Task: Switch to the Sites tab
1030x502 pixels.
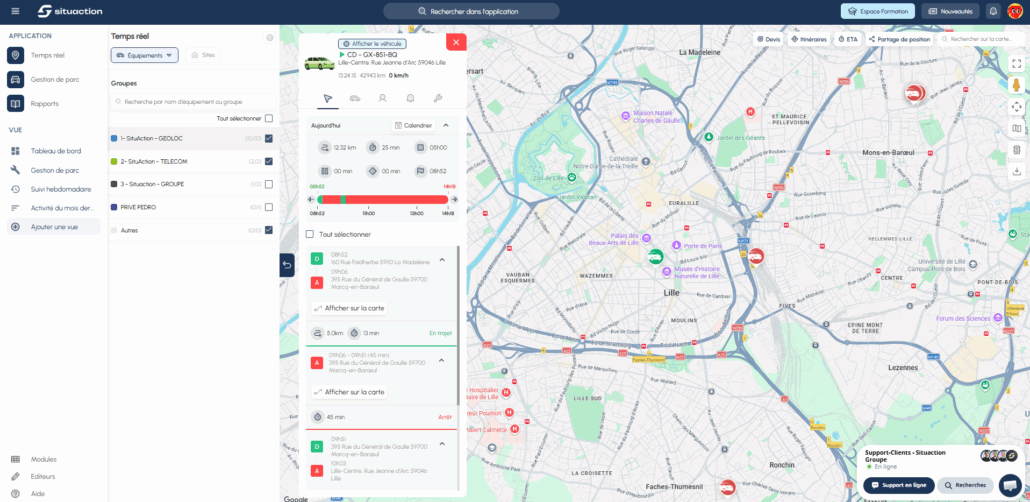Action: coord(203,56)
